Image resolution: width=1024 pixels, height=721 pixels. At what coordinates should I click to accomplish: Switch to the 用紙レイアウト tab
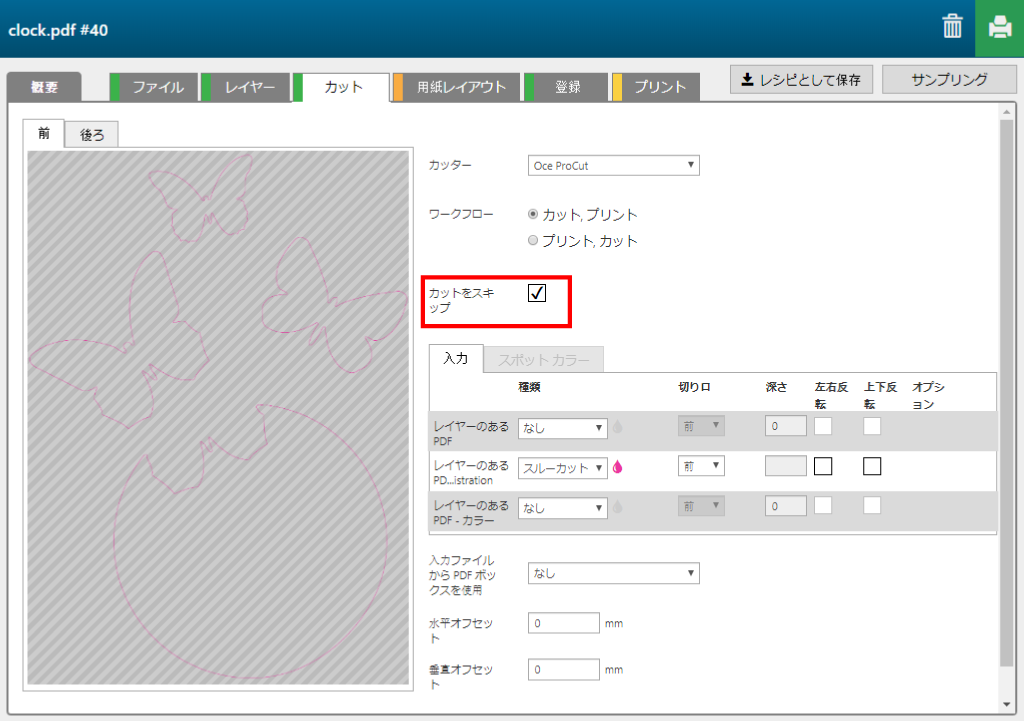point(456,87)
